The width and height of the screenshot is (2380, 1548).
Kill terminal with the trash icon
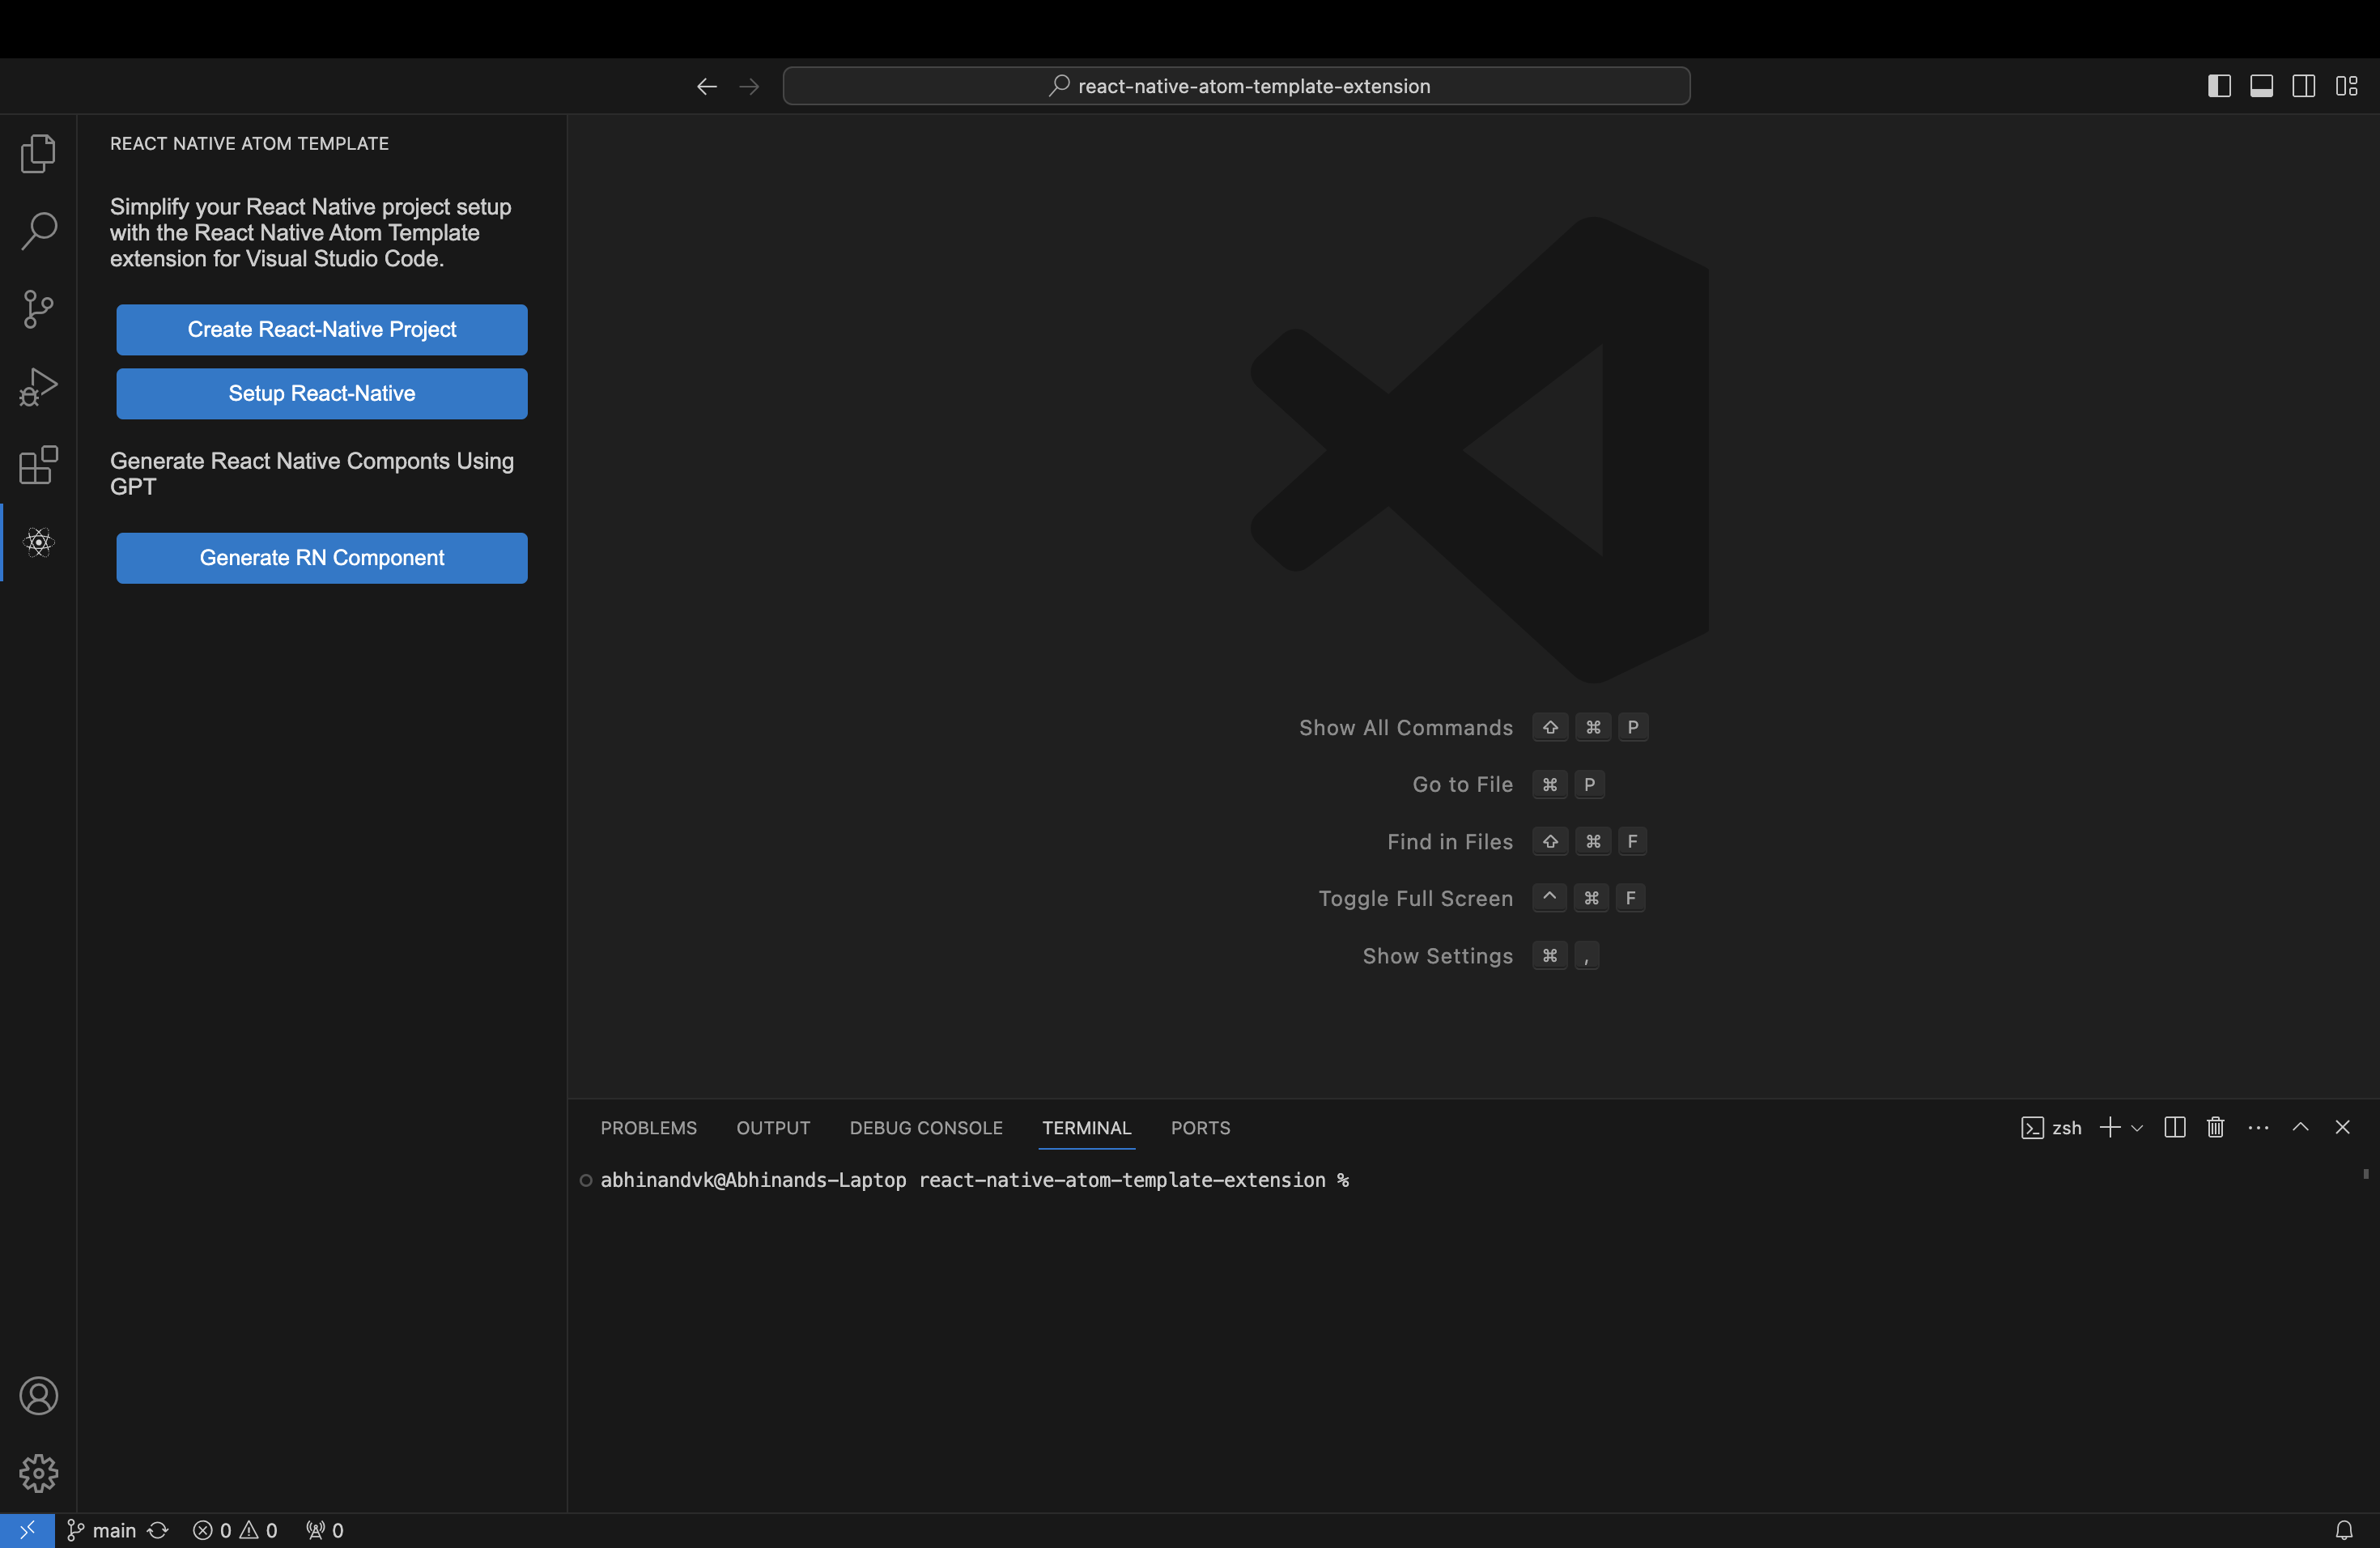pos(2216,1127)
